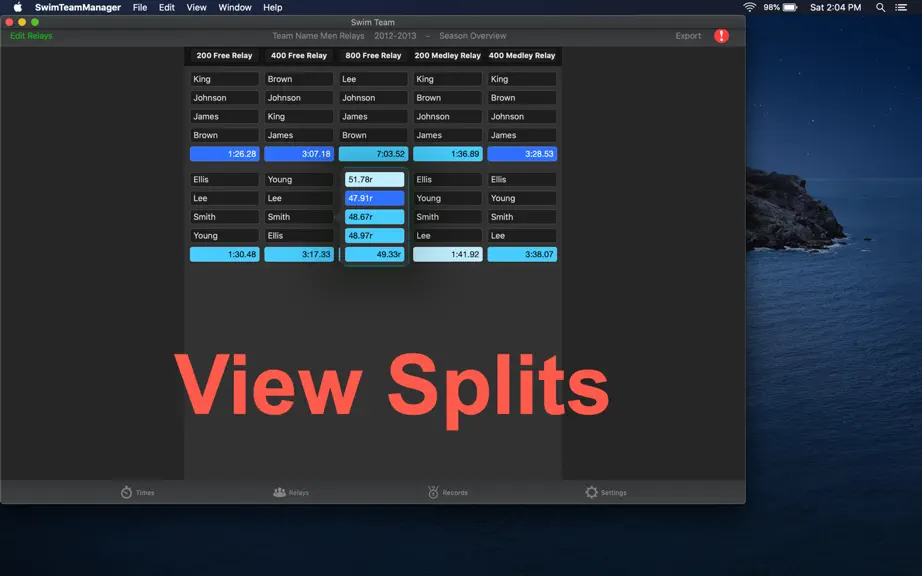Open the Edit menu
The image size is (922, 576).
166,7
